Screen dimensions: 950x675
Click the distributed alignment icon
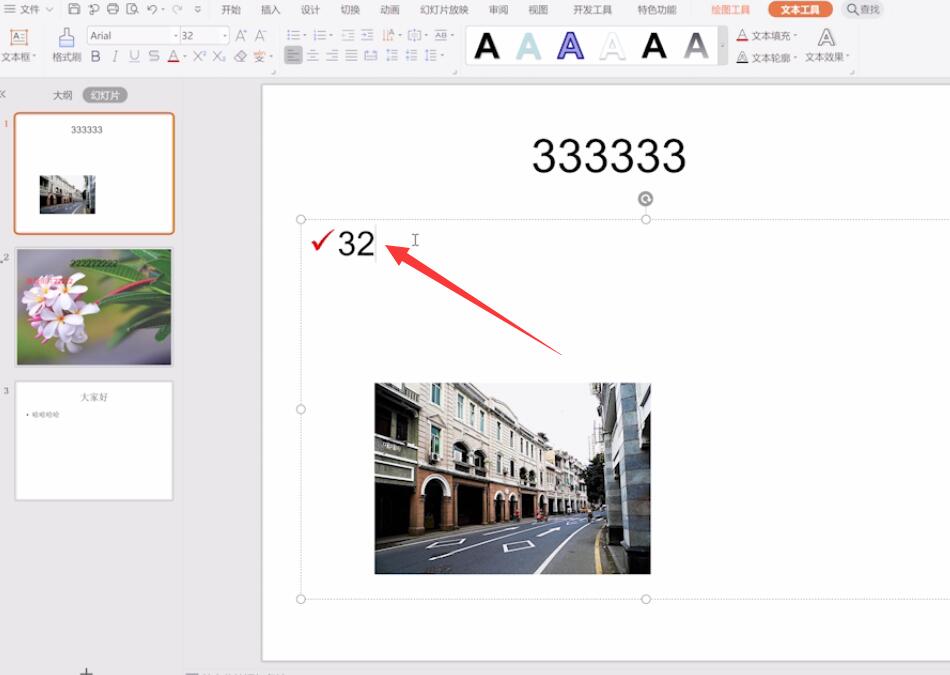tap(371, 56)
